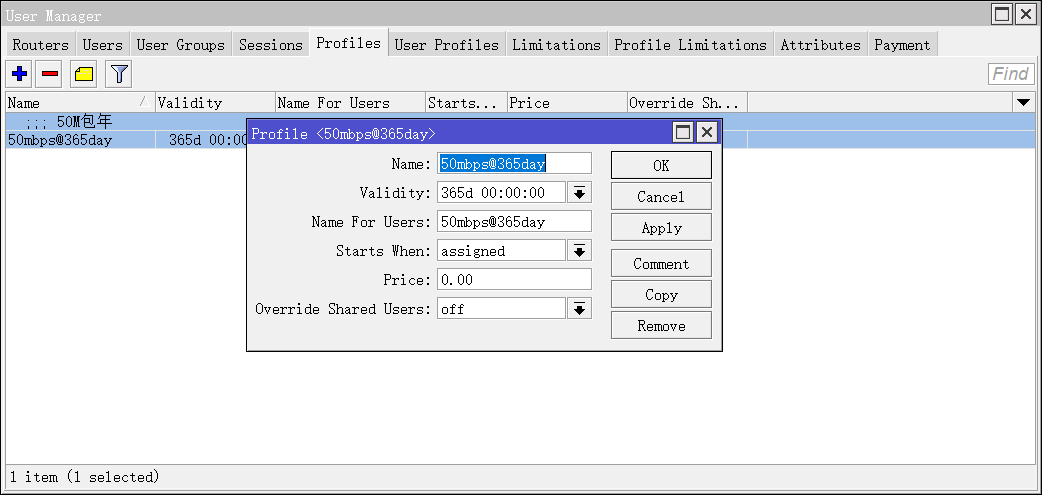
Task: Click the blue plus add icon
Action: click(x=19, y=74)
